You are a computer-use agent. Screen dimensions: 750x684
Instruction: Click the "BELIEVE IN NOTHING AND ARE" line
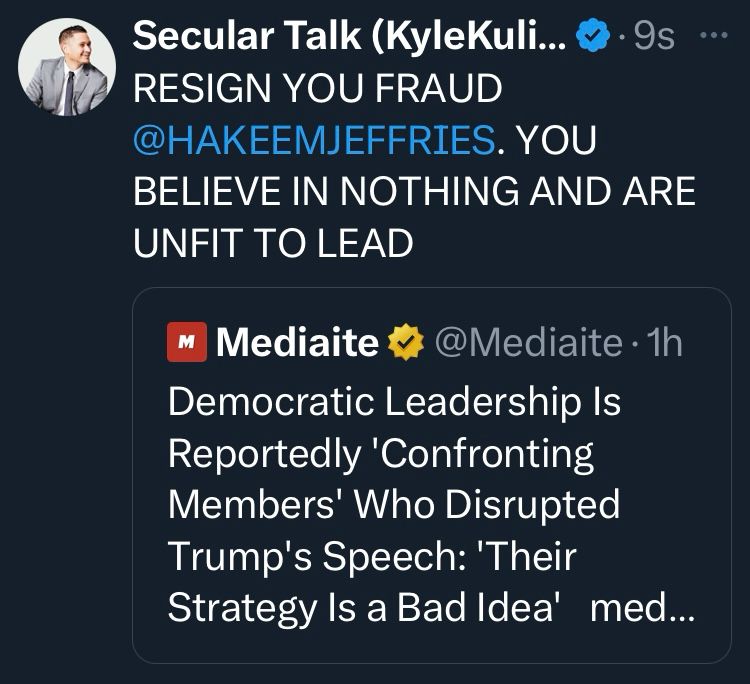(414, 192)
